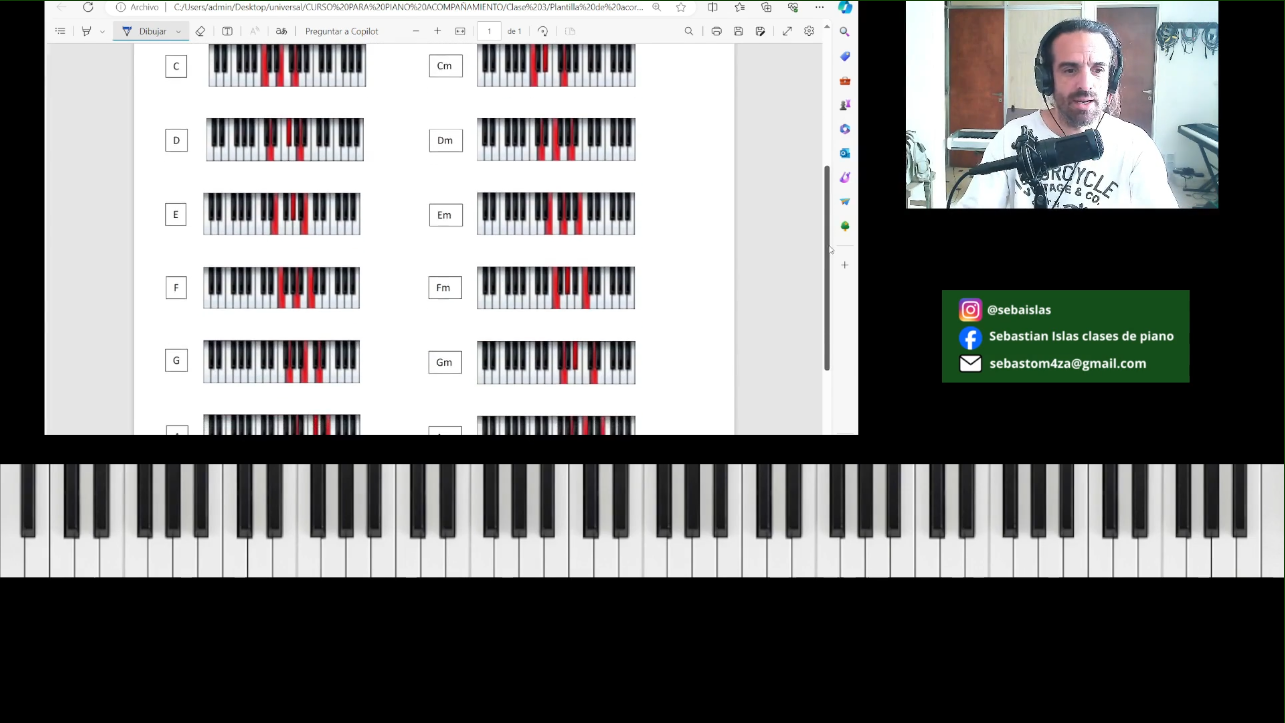Viewport: 1285px width, 723px height.
Task: Click Preguntar a Copilot
Action: [341, 31]
